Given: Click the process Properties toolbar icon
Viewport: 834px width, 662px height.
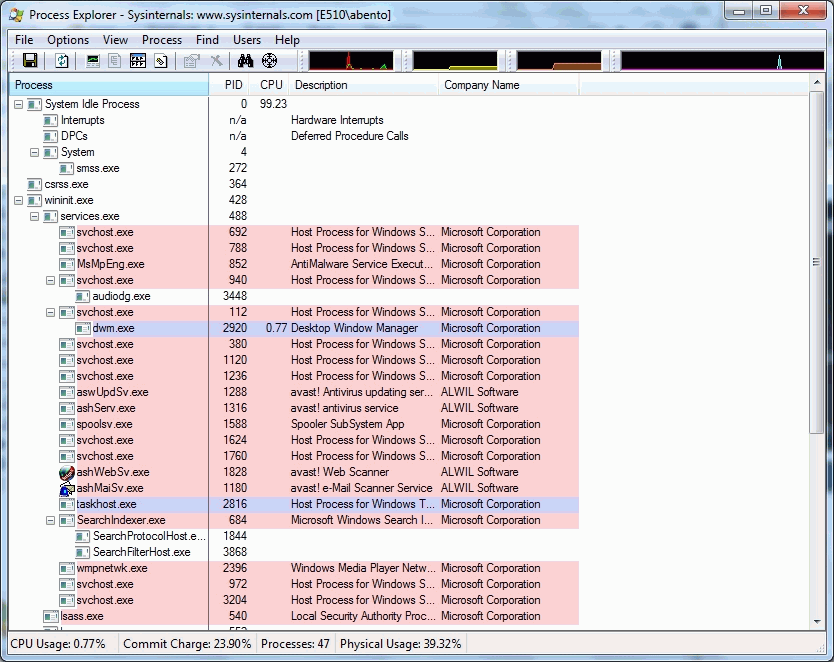Looking at the screenshot, I should pyautogui.click(x=189, y=60).
